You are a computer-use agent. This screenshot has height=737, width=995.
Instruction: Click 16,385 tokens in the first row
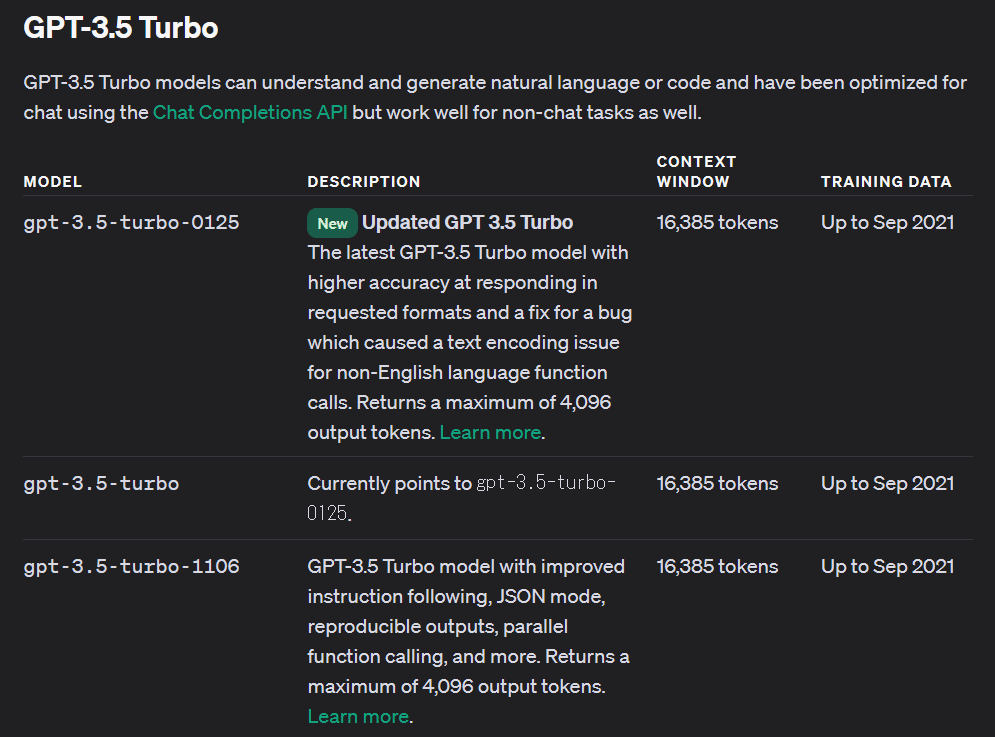coord(717,222)
